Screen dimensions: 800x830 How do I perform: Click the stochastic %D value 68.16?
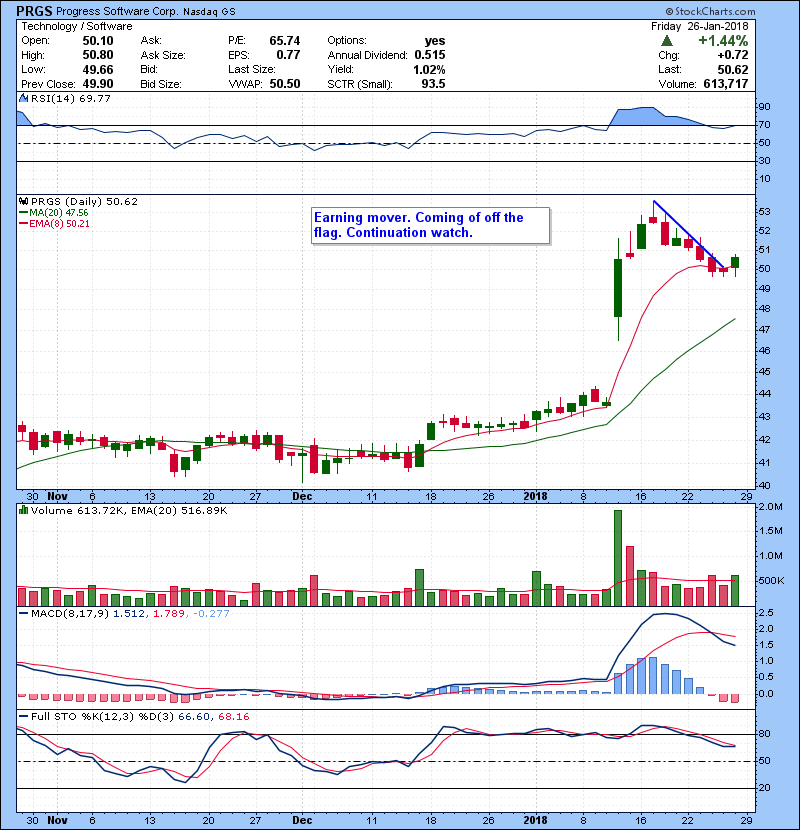point(233,717)
